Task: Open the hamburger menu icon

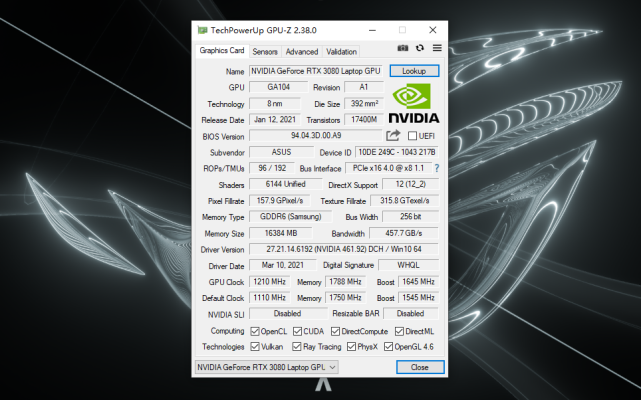Action: click(x=437, y=48)
